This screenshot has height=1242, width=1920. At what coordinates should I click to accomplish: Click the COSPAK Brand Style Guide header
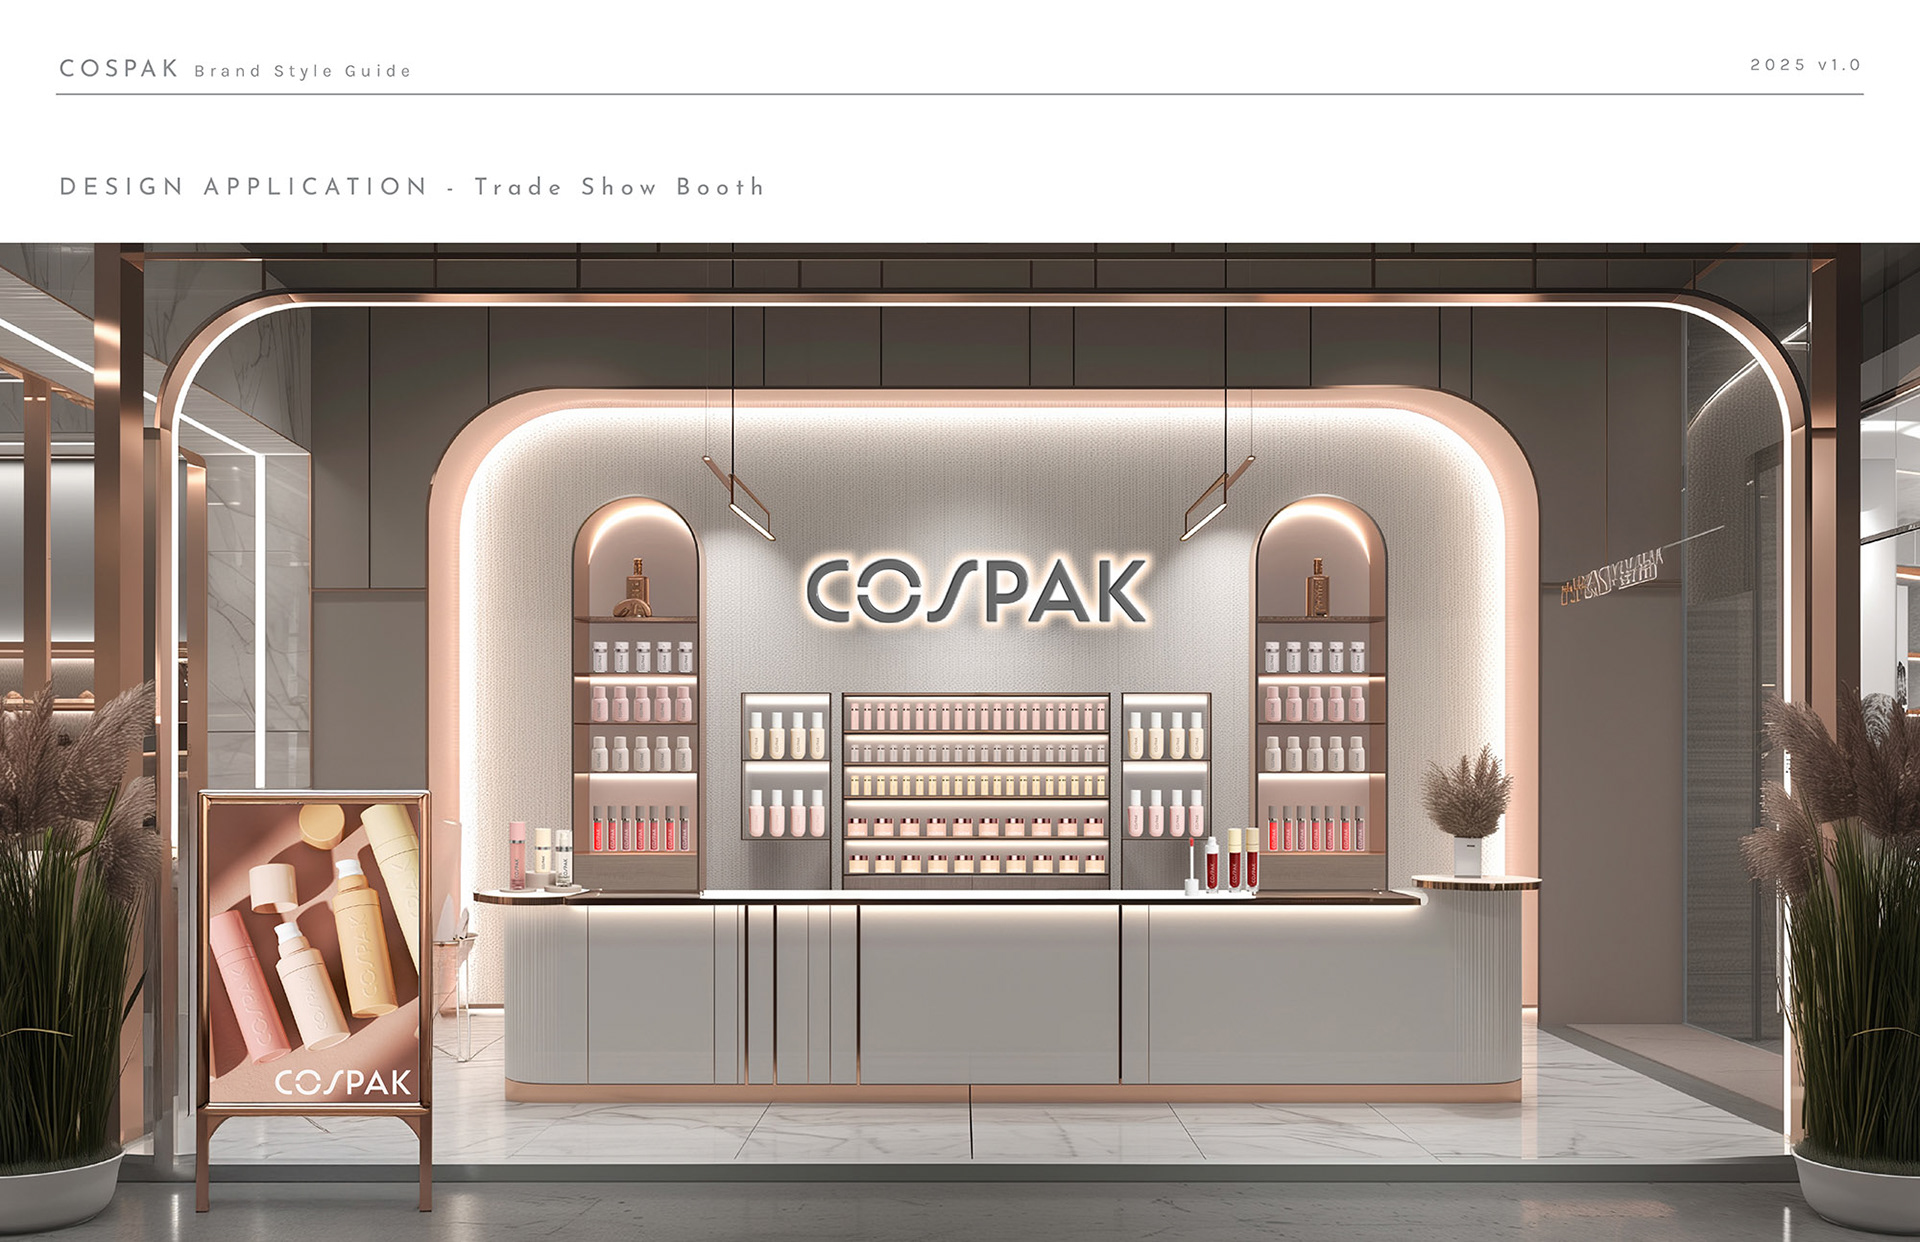tap(235, 69)
